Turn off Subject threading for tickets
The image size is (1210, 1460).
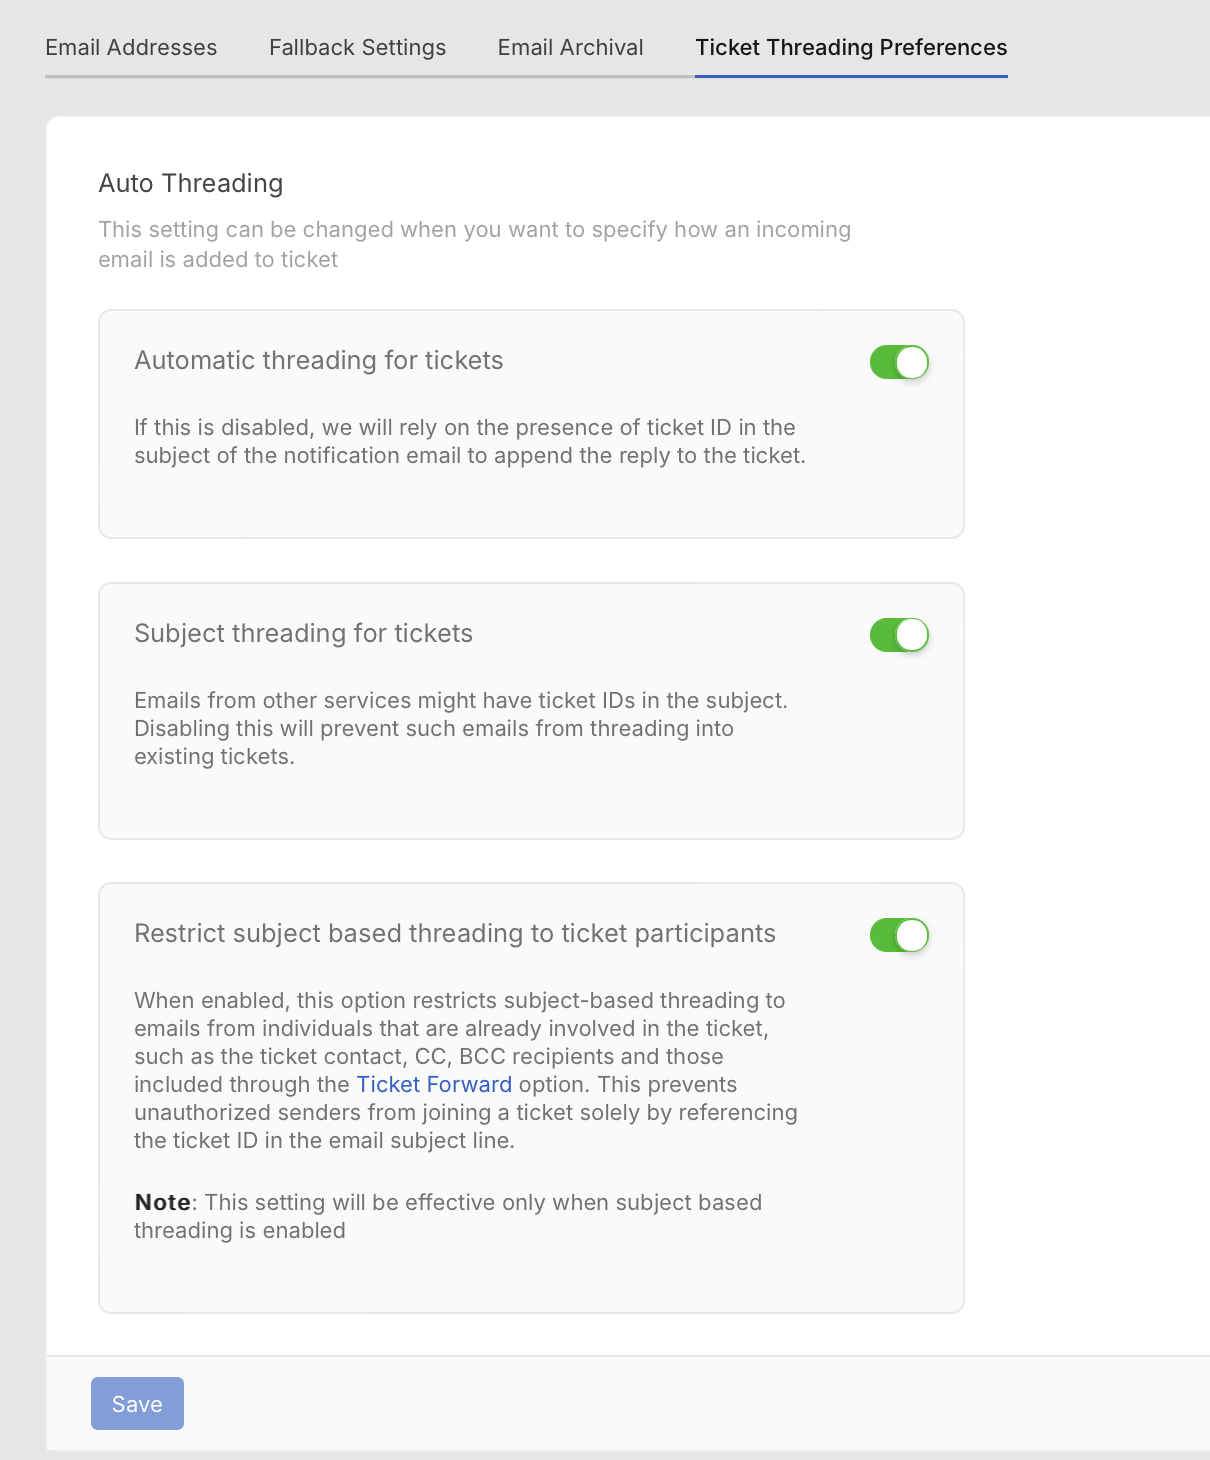[x=899, y=635]
